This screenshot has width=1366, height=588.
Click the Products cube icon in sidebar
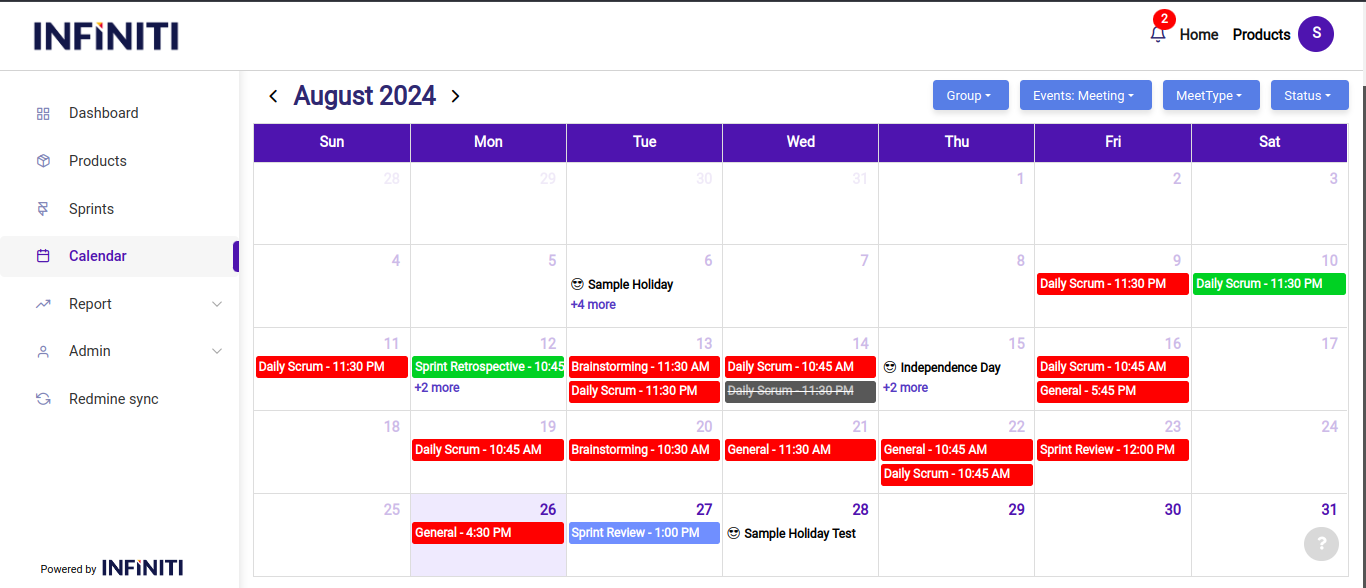tap(43, 161)
